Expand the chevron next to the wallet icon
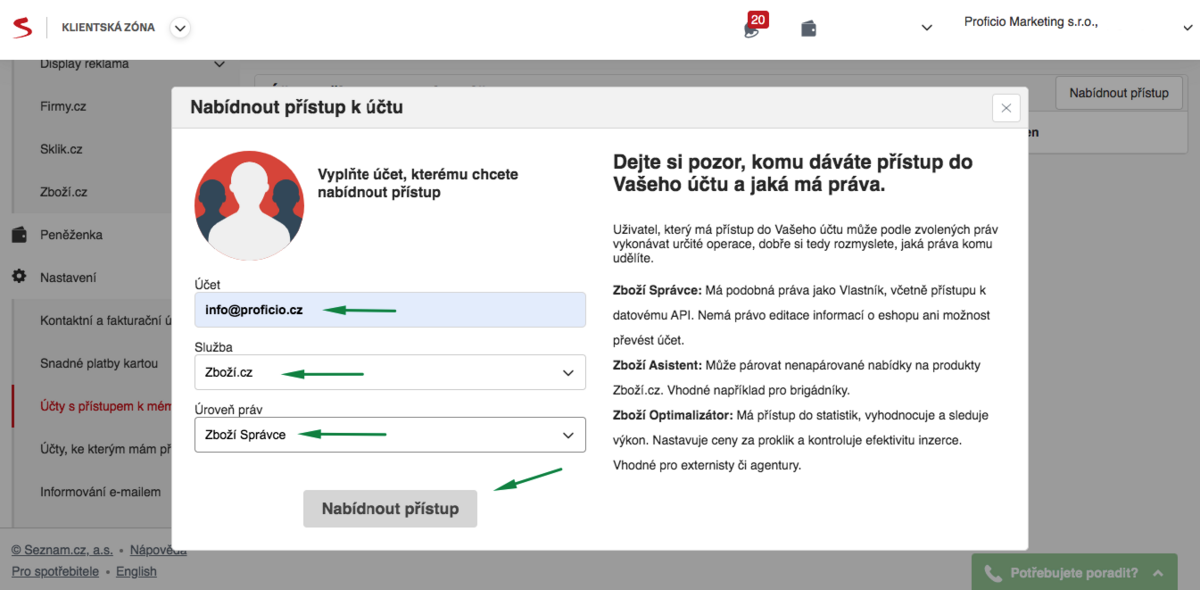The image size is (1200, 590). [x=926, y=28]
